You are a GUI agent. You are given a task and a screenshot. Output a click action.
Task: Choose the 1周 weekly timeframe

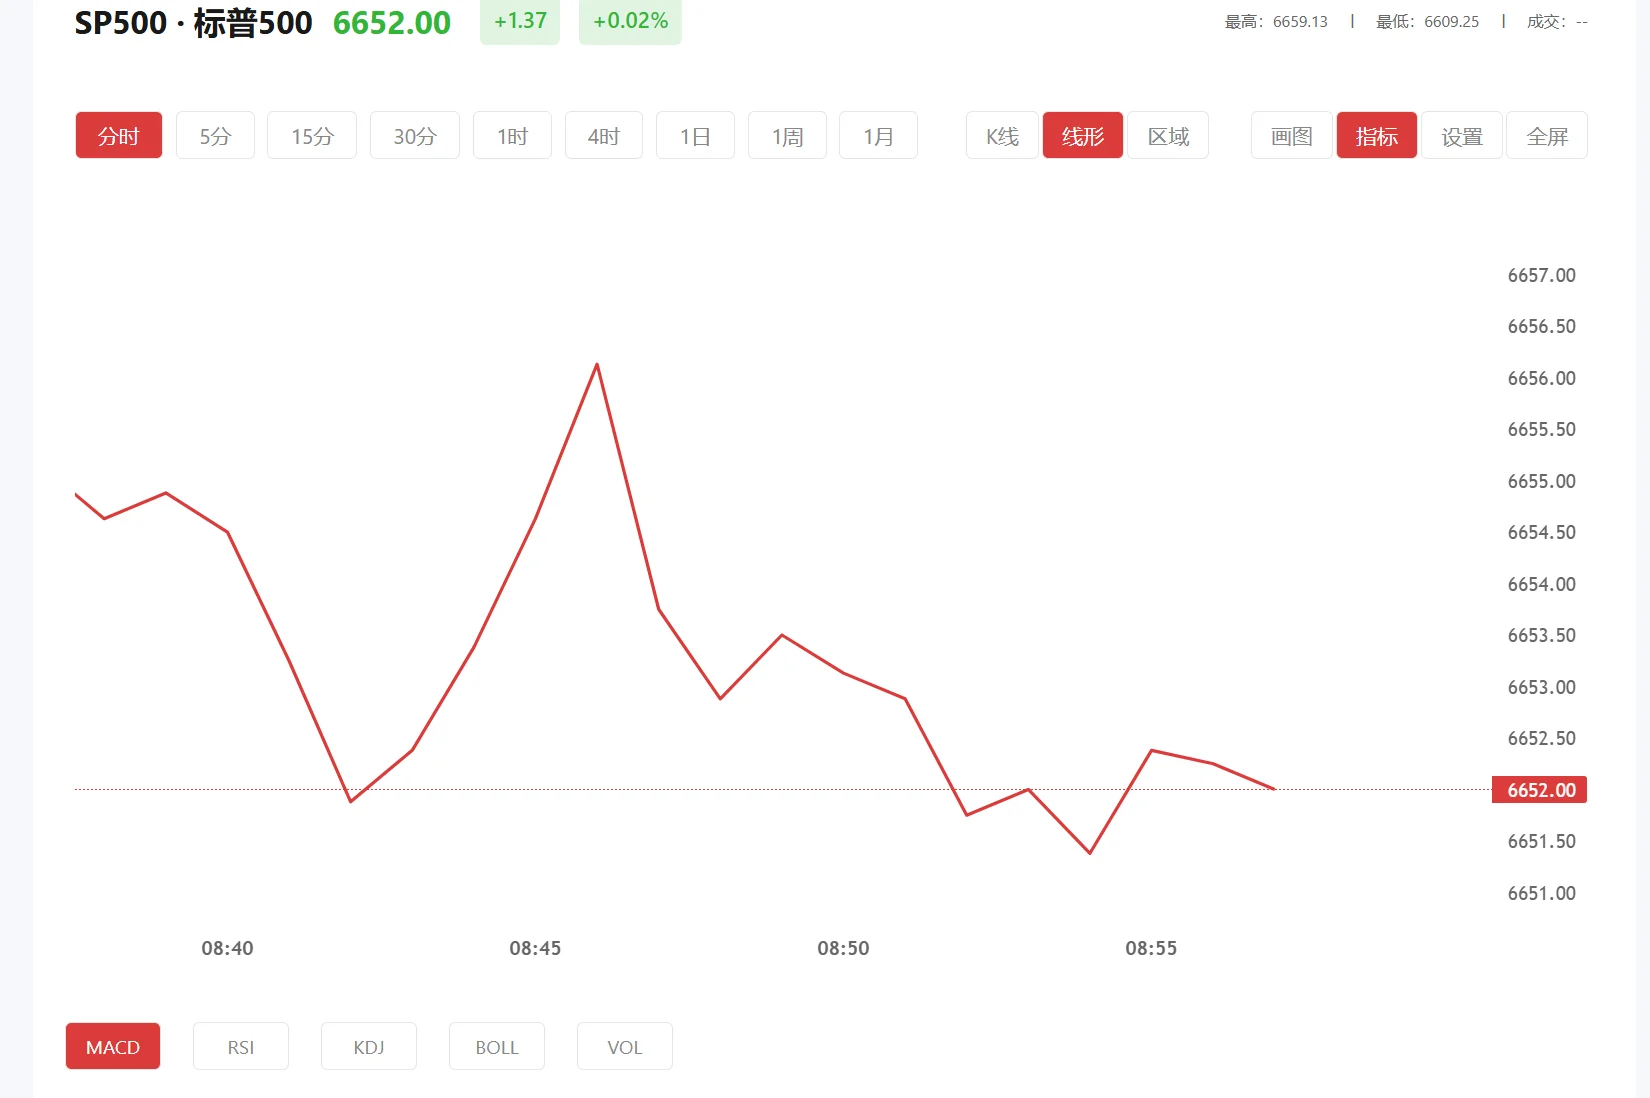pyautogui.click(x=786, y=135)
